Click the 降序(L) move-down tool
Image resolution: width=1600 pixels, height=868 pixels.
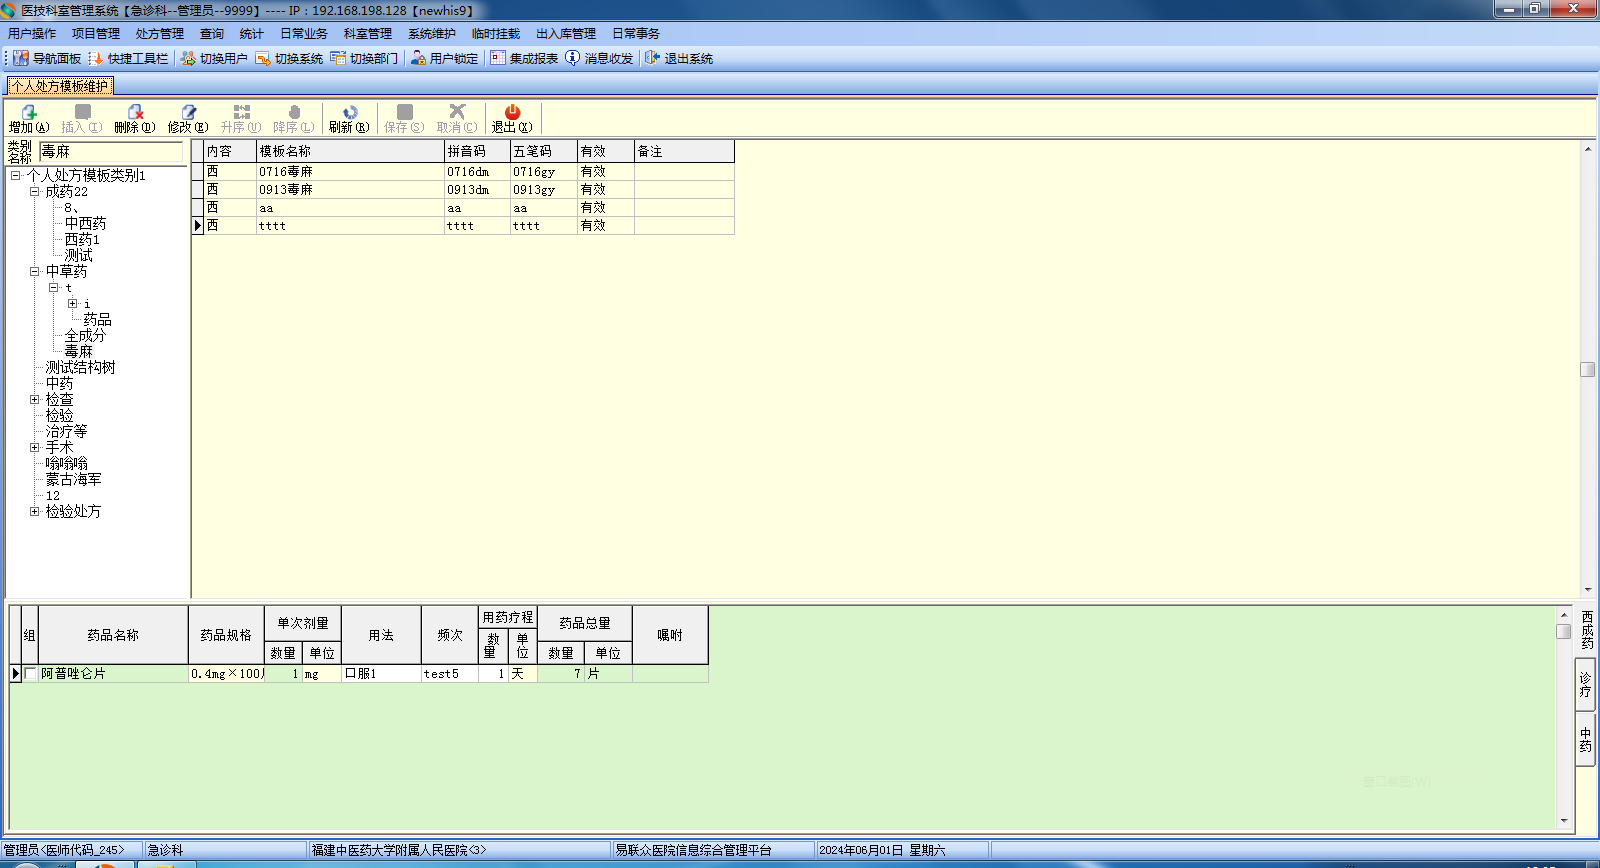[294, 119]
